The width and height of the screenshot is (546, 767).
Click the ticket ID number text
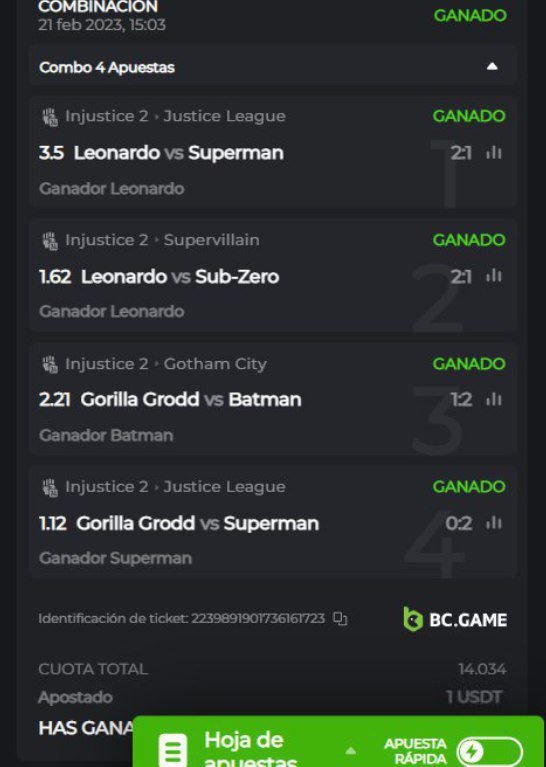point(258,619)
